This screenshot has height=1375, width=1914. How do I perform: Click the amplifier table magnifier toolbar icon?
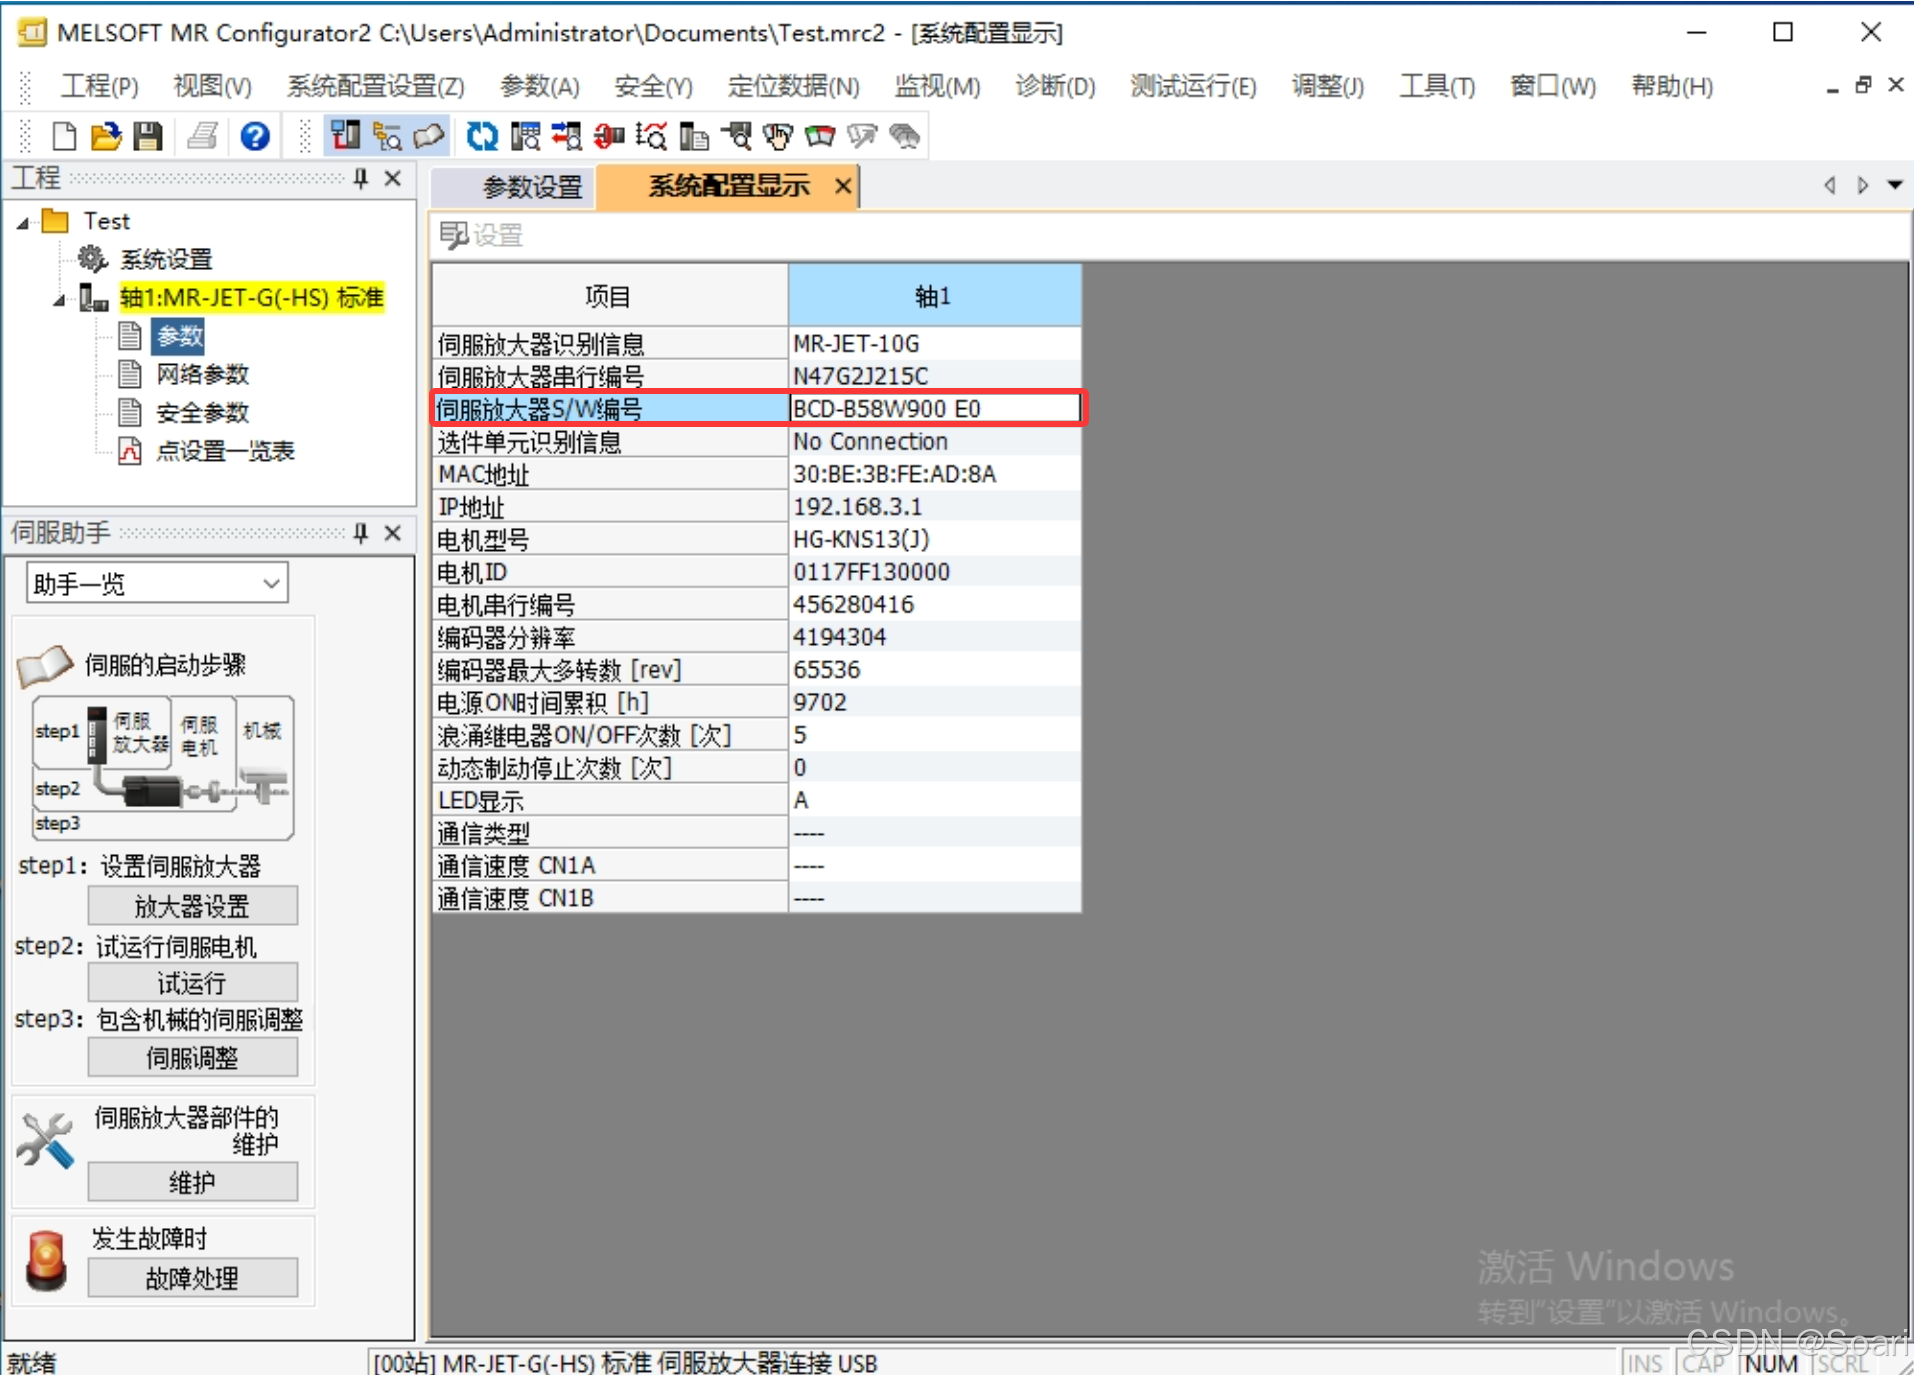524,136
